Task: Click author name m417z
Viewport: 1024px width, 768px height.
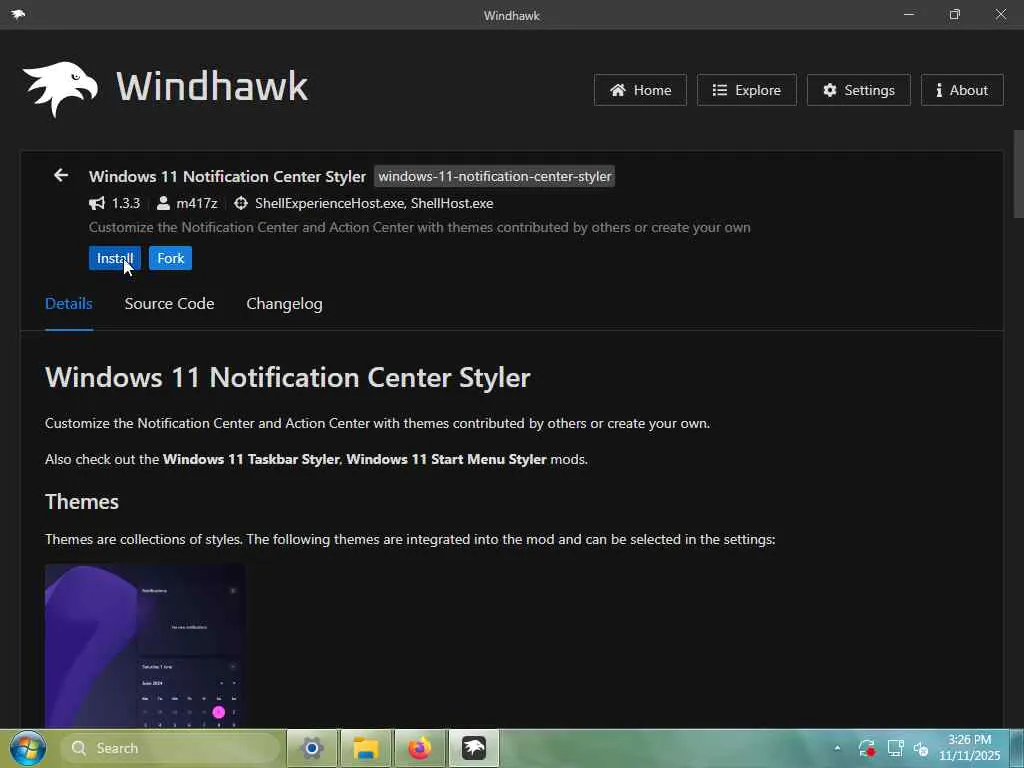Action: [197, 203]
